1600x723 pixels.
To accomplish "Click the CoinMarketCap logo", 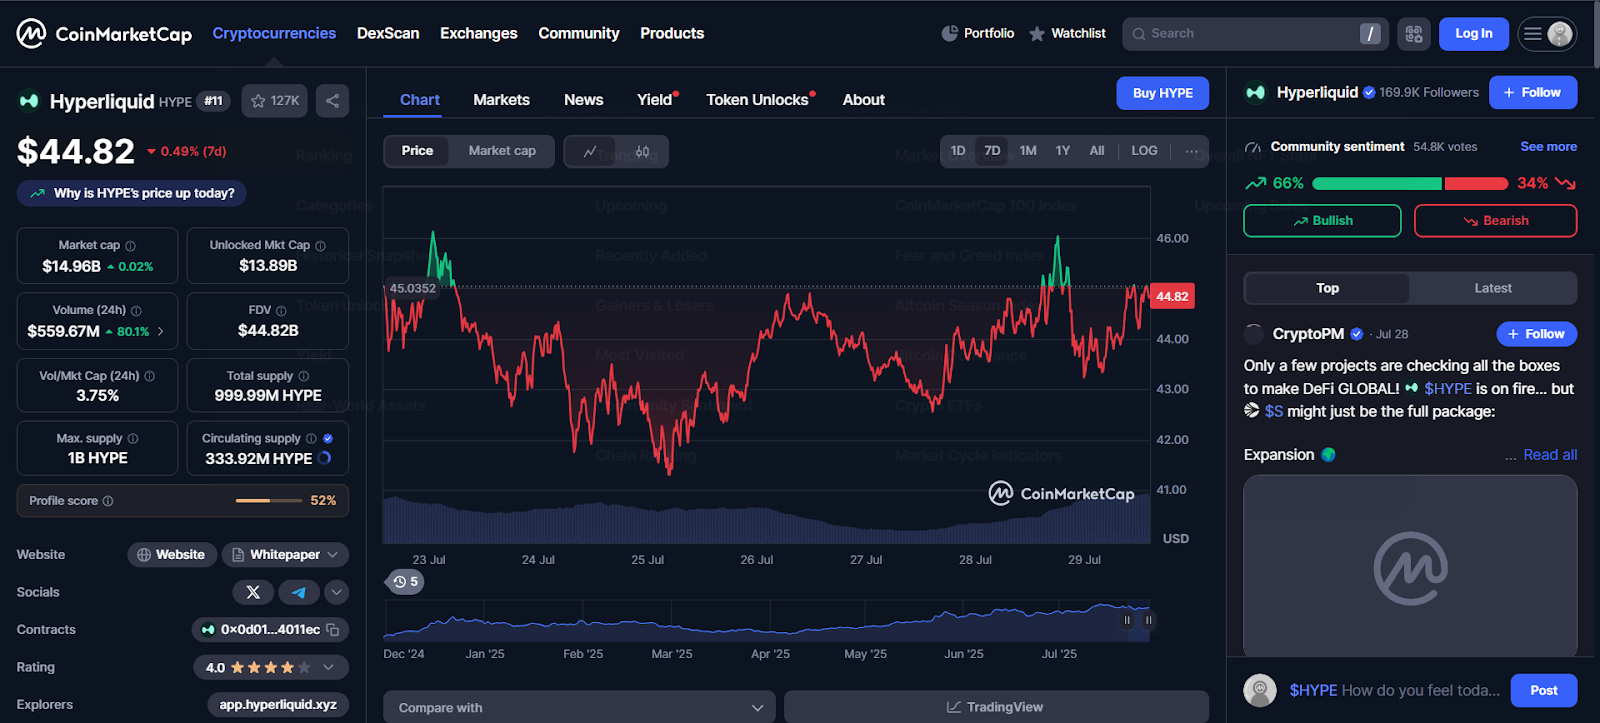I will point(104,34).
